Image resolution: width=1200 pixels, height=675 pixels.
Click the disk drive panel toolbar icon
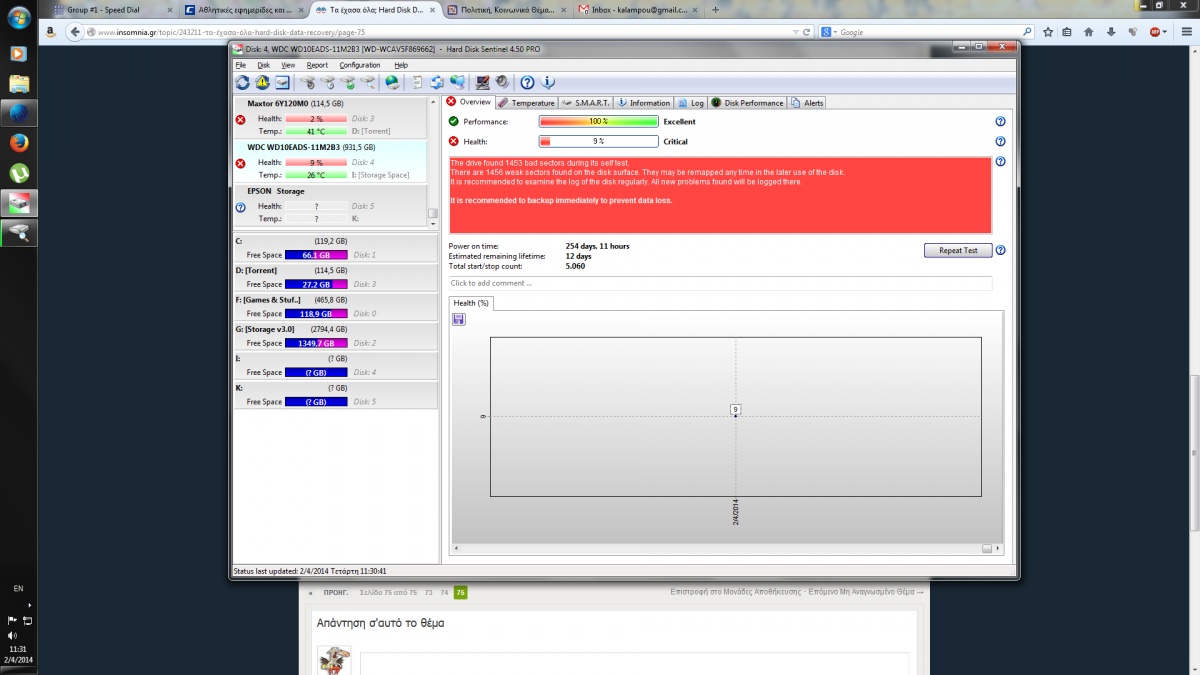[282, 82]
